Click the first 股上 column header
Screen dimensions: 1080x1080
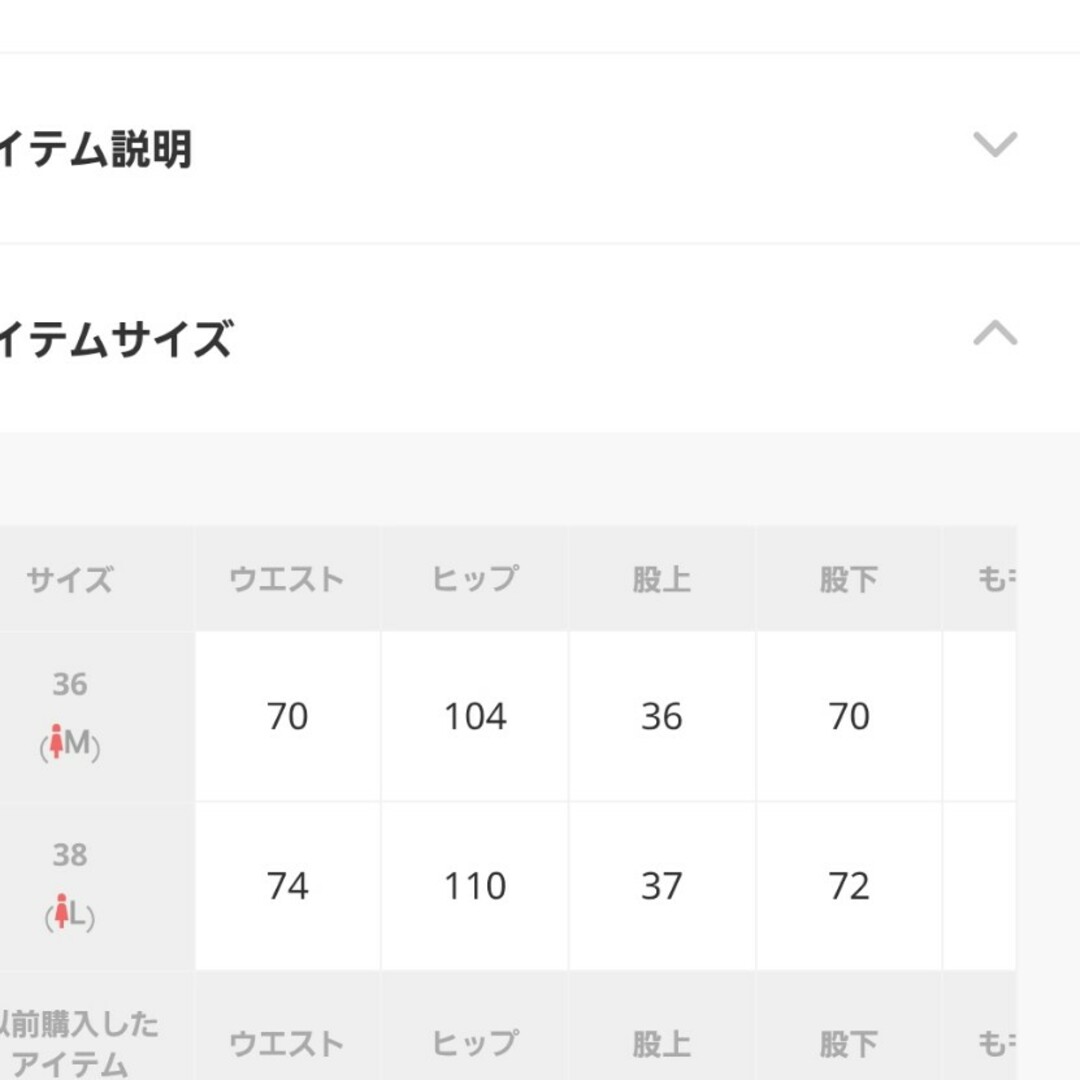tap(662, 579)
